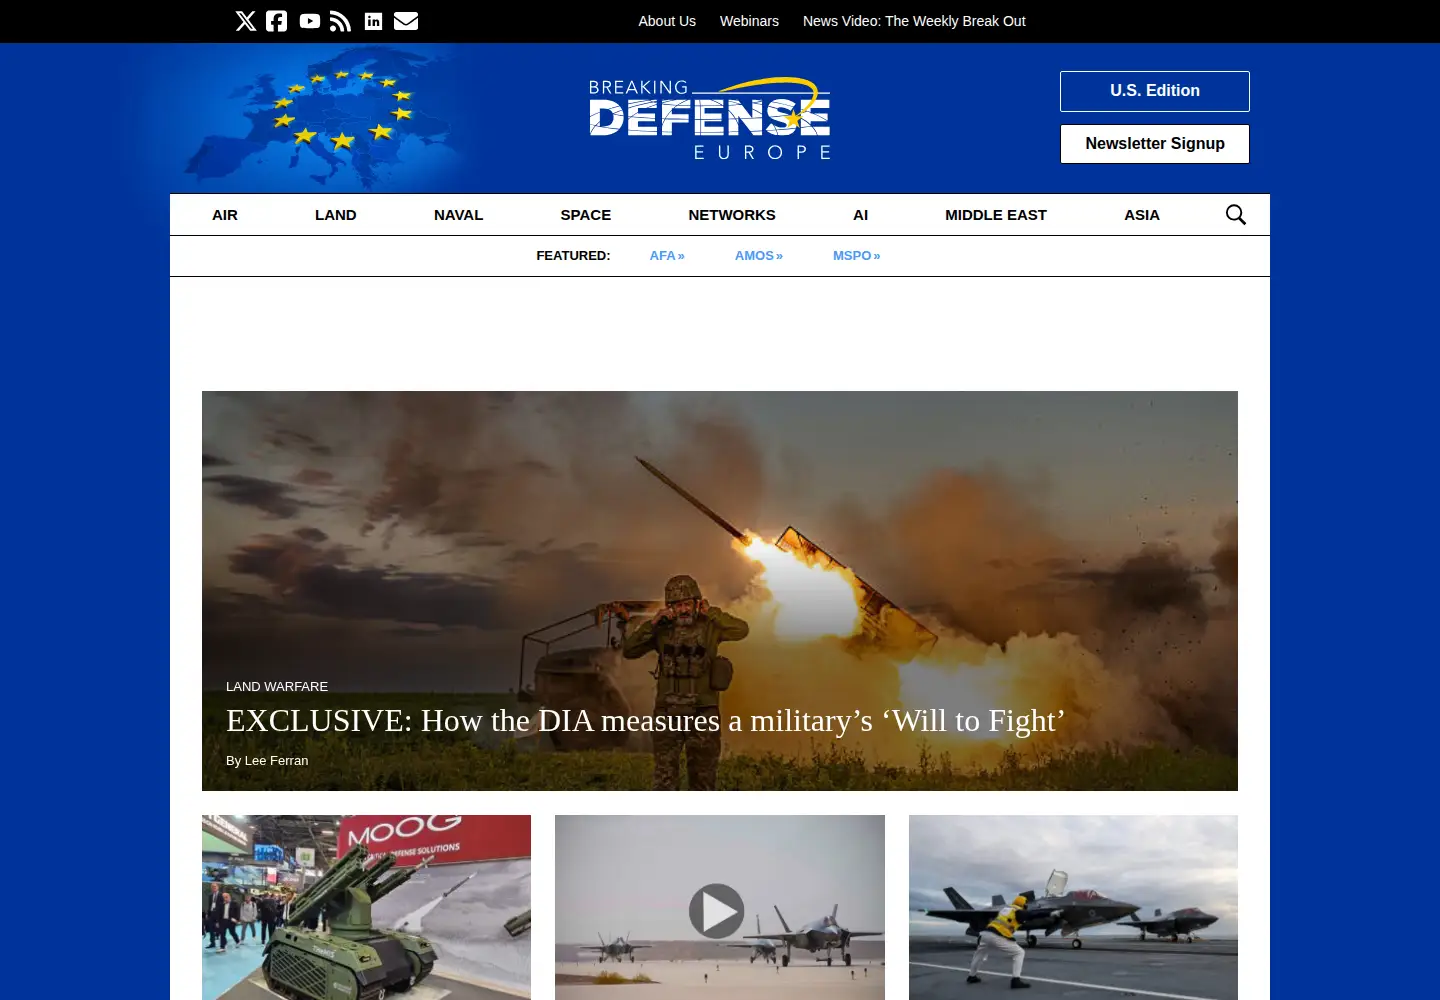Screen dimensions: 1440x1000
Task: Open the carrier deck jets thumbnail
Action: 1073,907
